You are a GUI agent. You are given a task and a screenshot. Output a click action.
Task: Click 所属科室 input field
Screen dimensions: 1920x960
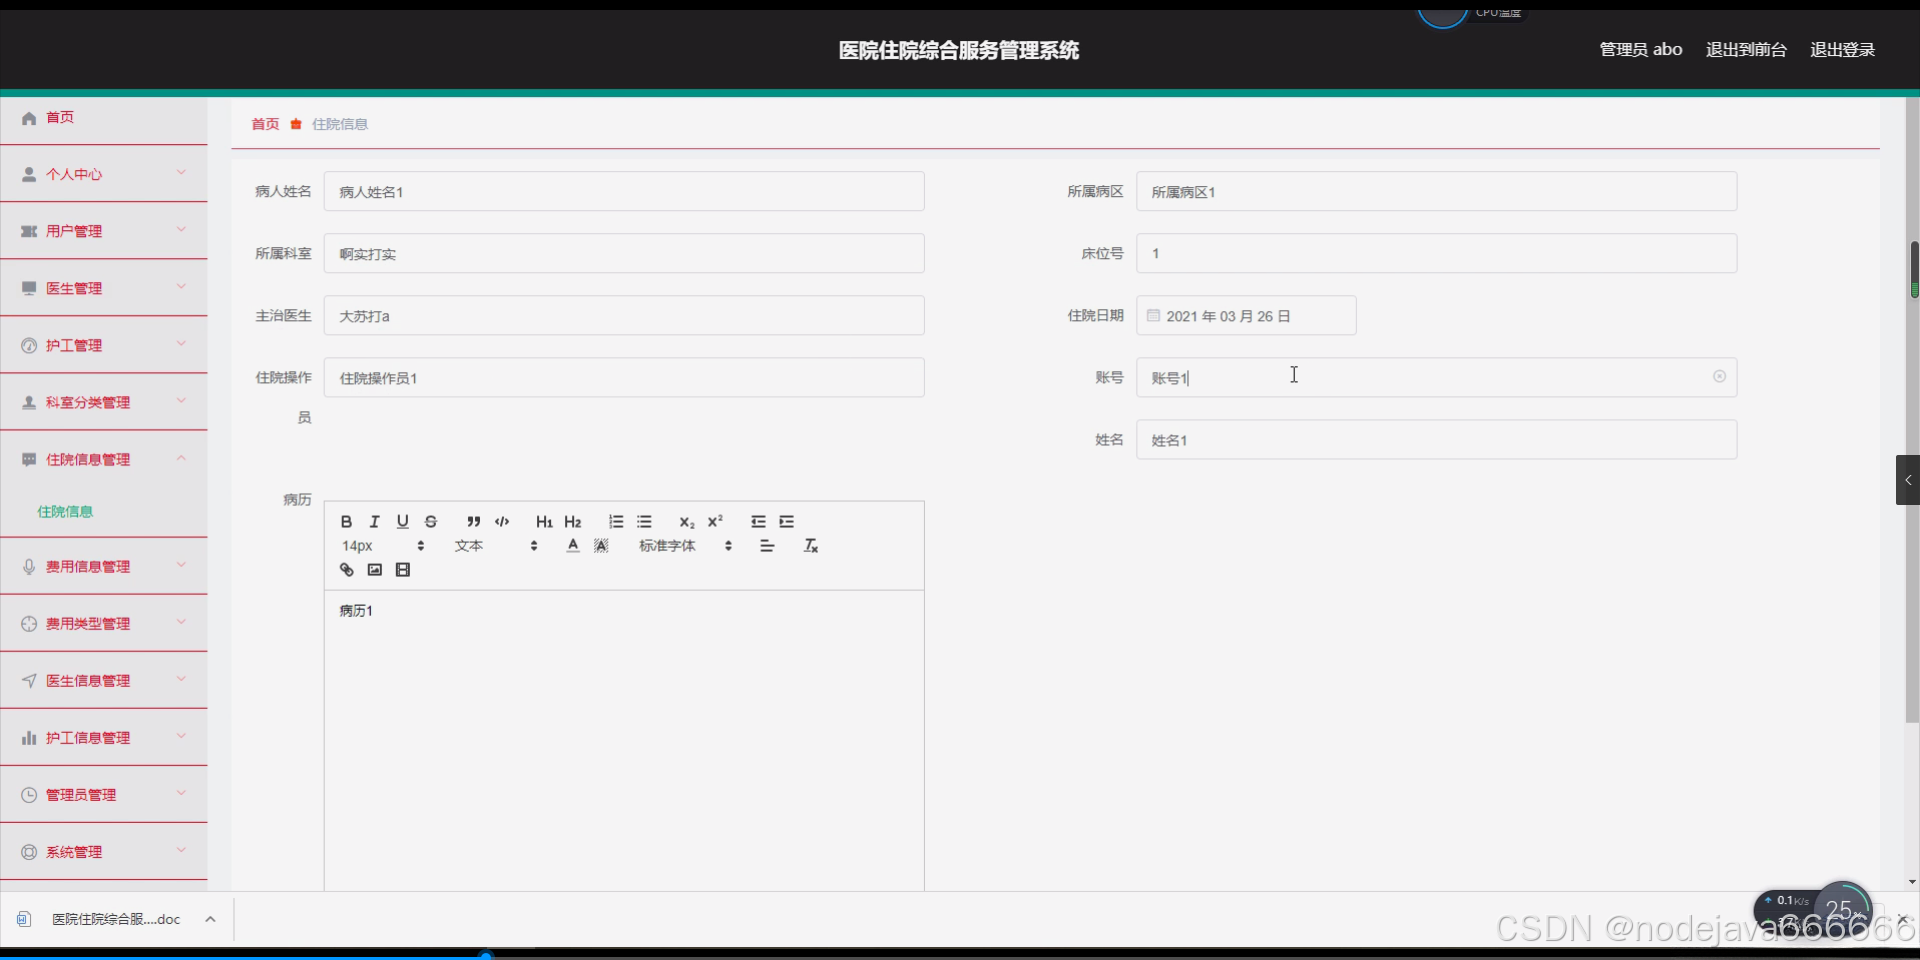coord(624,253)
